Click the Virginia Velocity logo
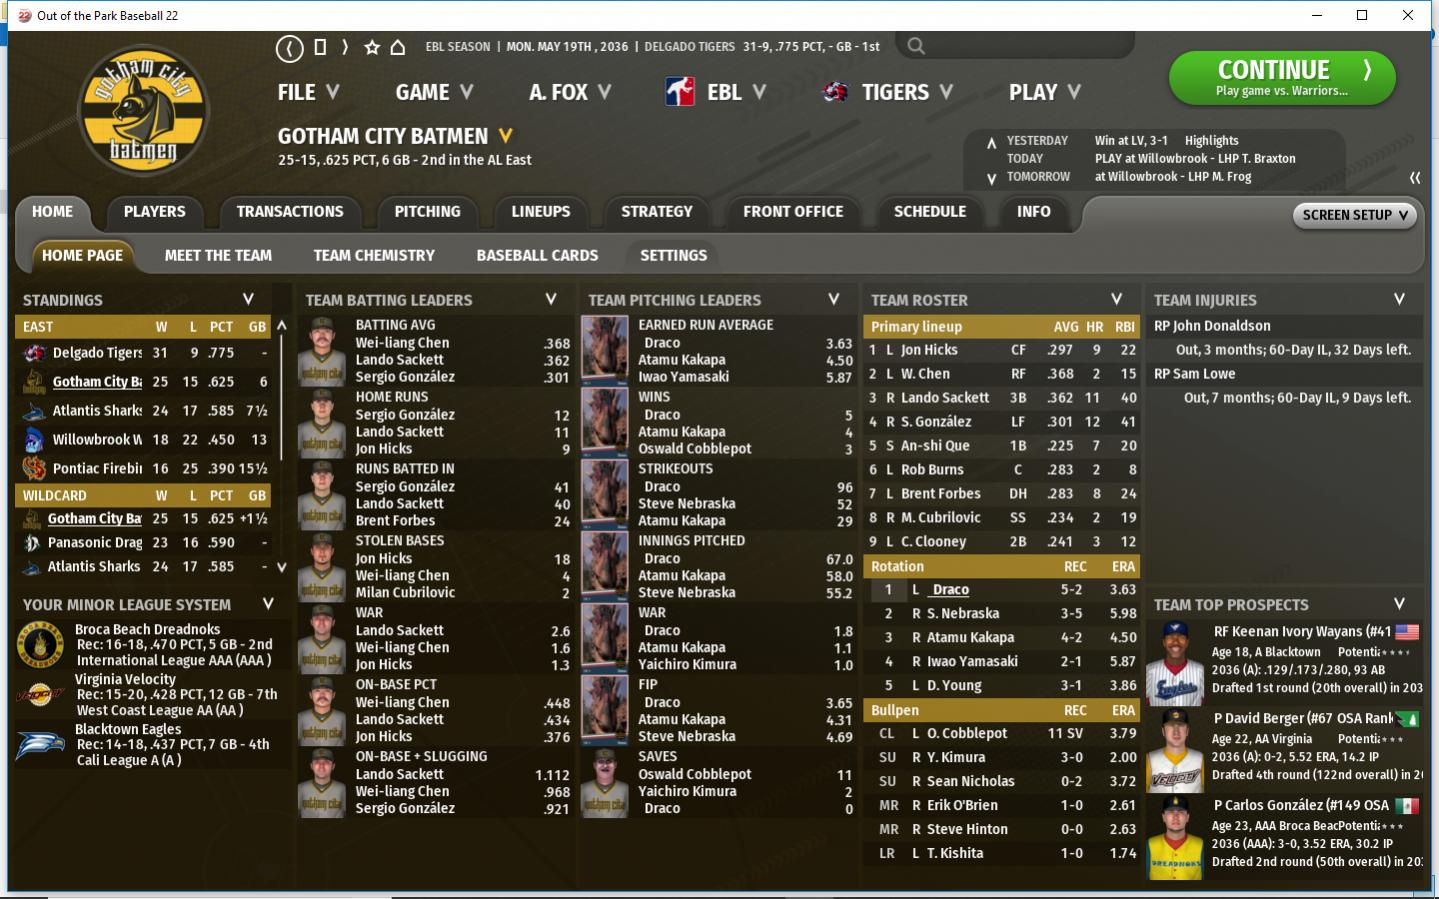This screenshot has width=1439, height=899. tap(41, 695)
